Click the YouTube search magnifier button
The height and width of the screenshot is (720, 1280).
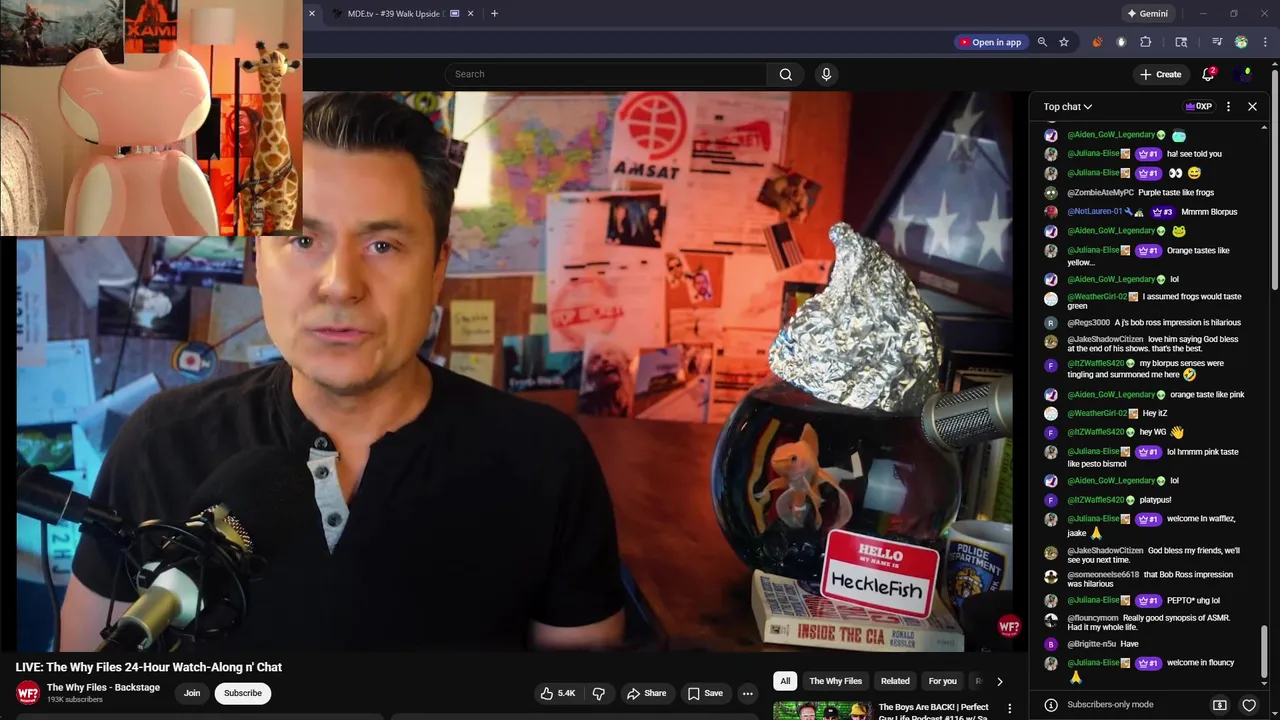[786, 74]
